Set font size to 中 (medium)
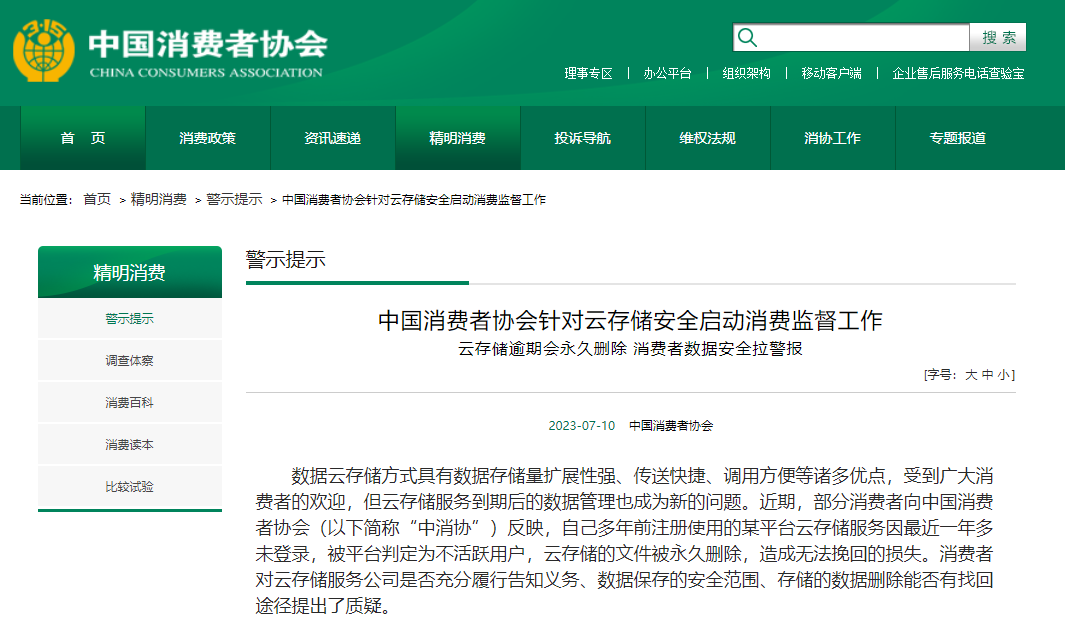Viewport: 1065px width, 625px height. (x=988, y=375)
